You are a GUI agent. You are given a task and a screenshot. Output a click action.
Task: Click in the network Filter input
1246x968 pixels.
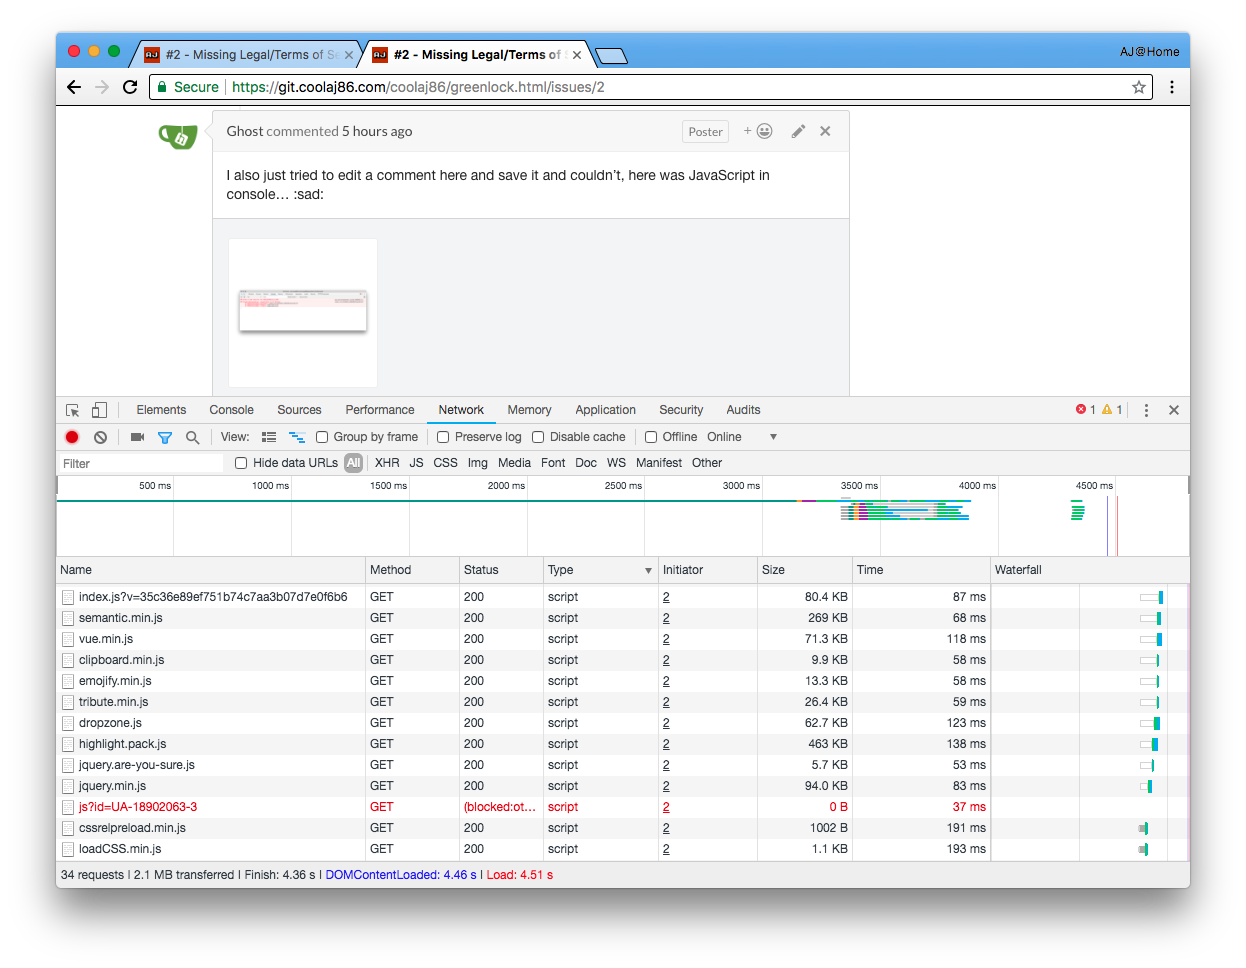pyautogui.click(x=141, y=463)
